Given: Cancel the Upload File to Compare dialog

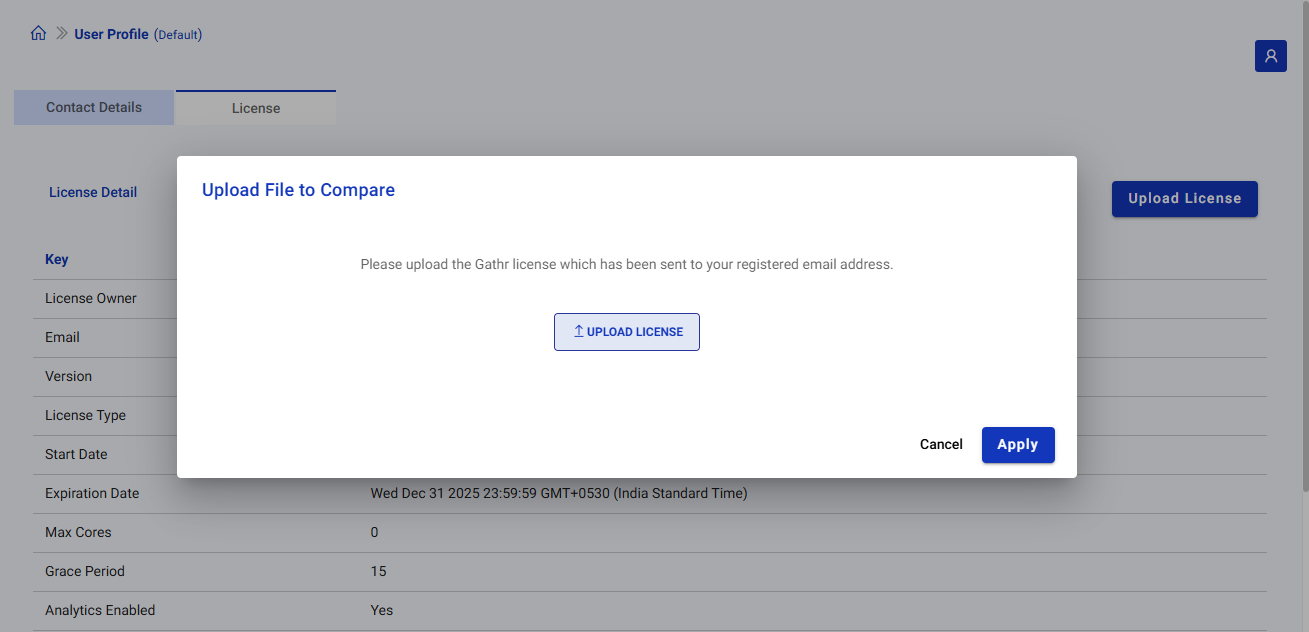Looking at the screenshot, I should click(x=940, y=444).
